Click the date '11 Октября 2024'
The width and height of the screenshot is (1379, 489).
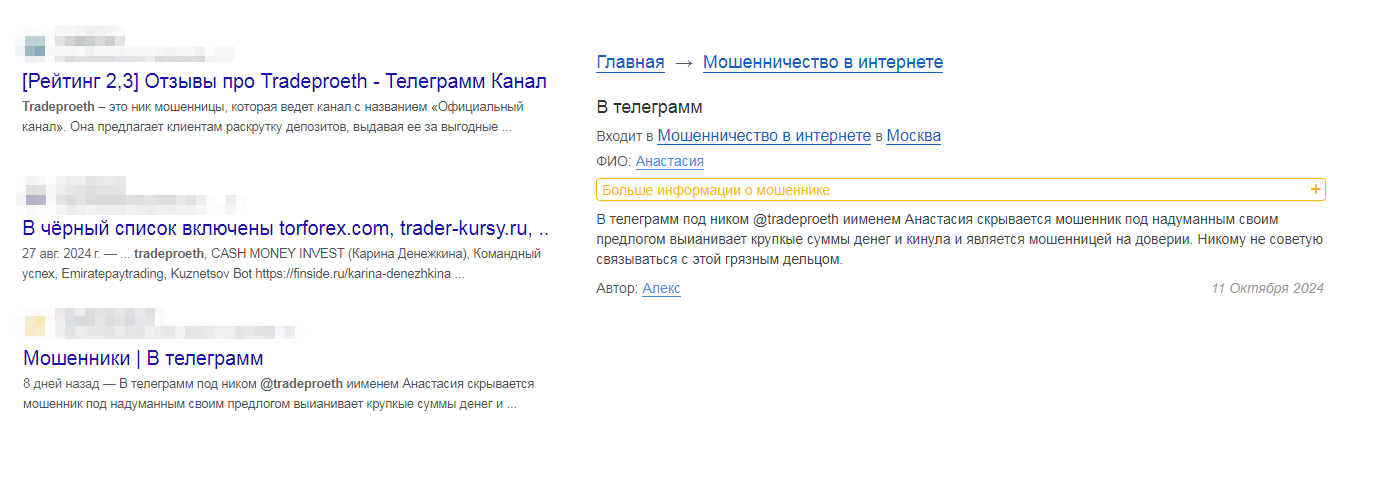1267,288
